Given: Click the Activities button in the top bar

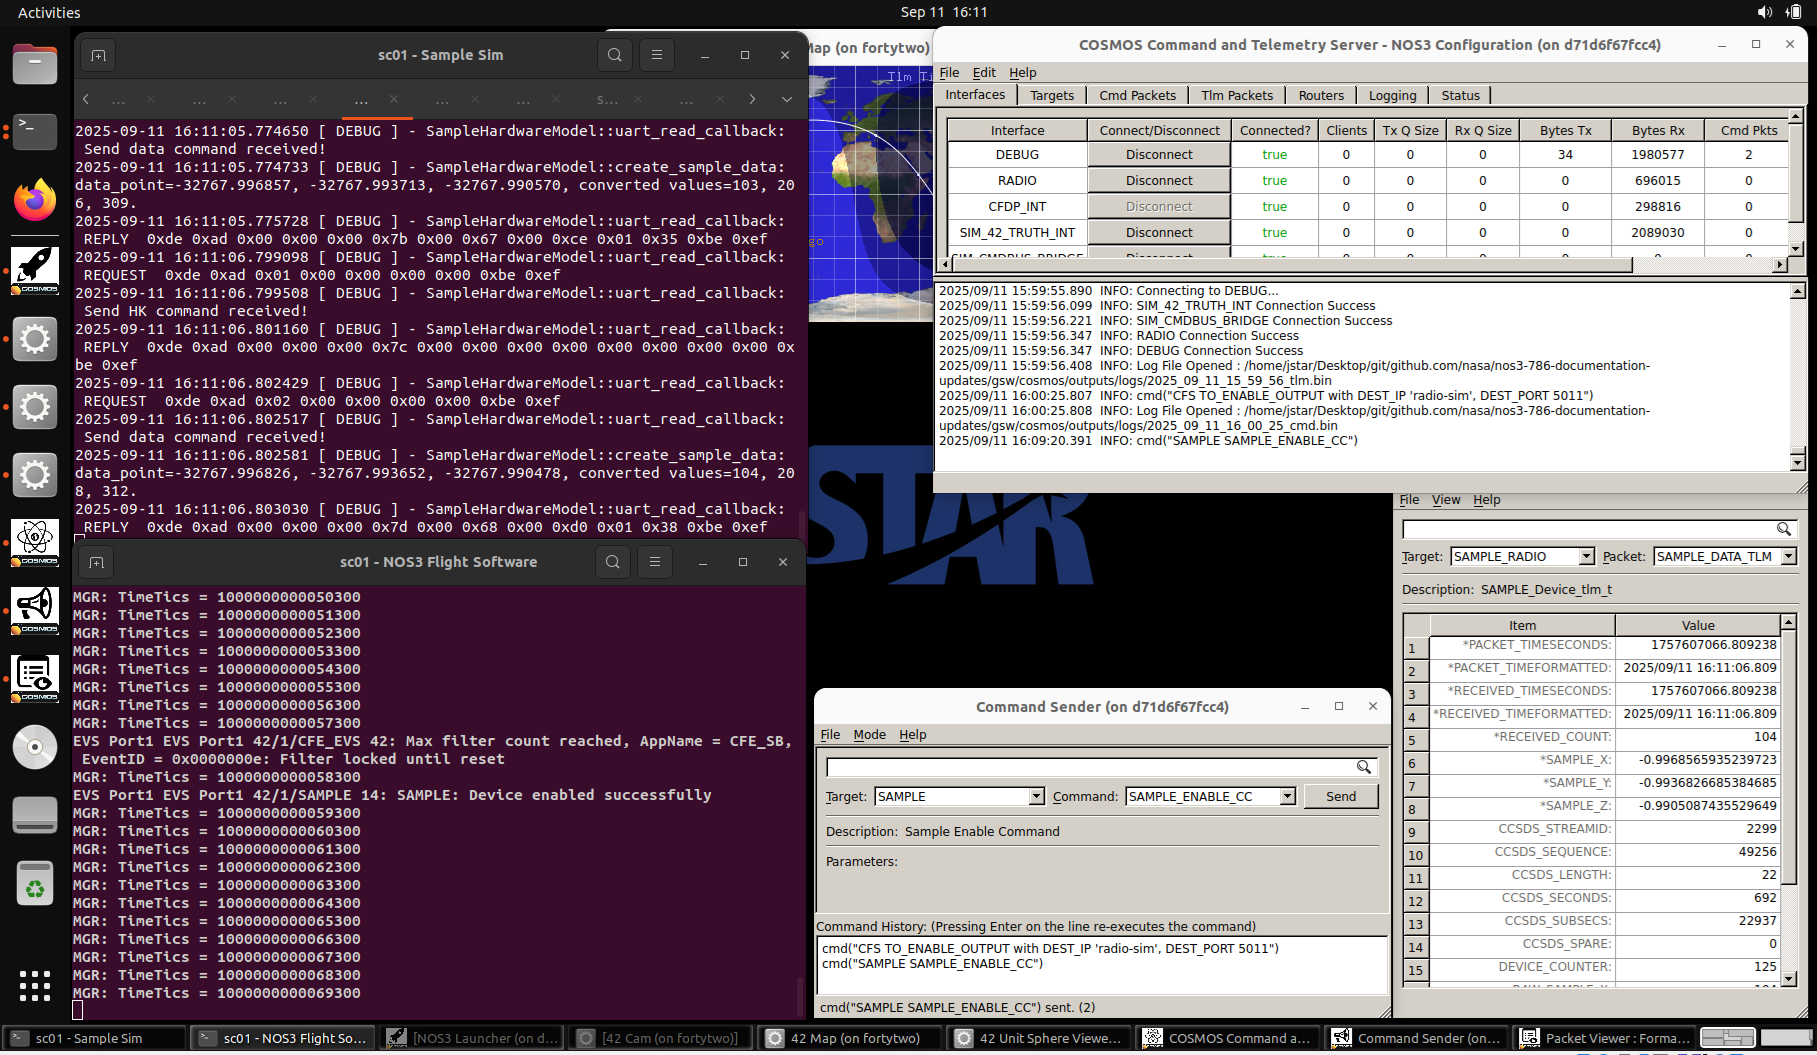Looking at the screenshot, I should 49,12.
